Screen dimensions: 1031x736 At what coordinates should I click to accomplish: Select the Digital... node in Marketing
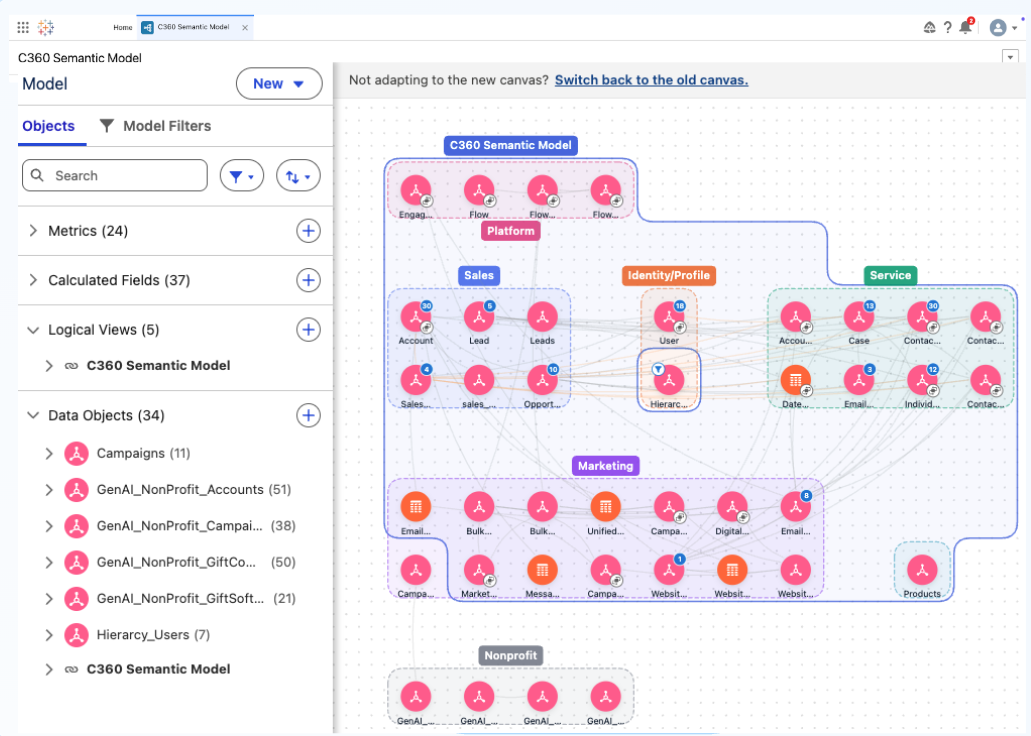[732, 507]
